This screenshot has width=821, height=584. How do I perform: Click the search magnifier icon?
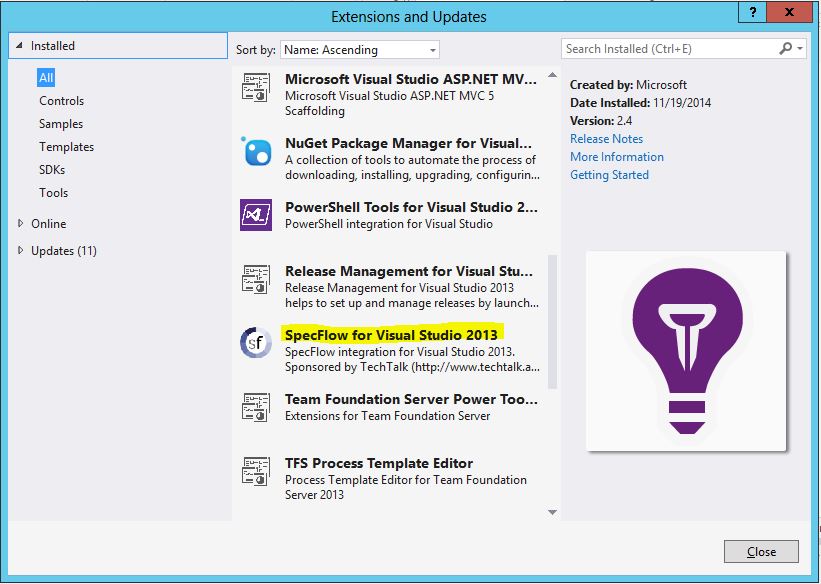(x=785, y=49)
